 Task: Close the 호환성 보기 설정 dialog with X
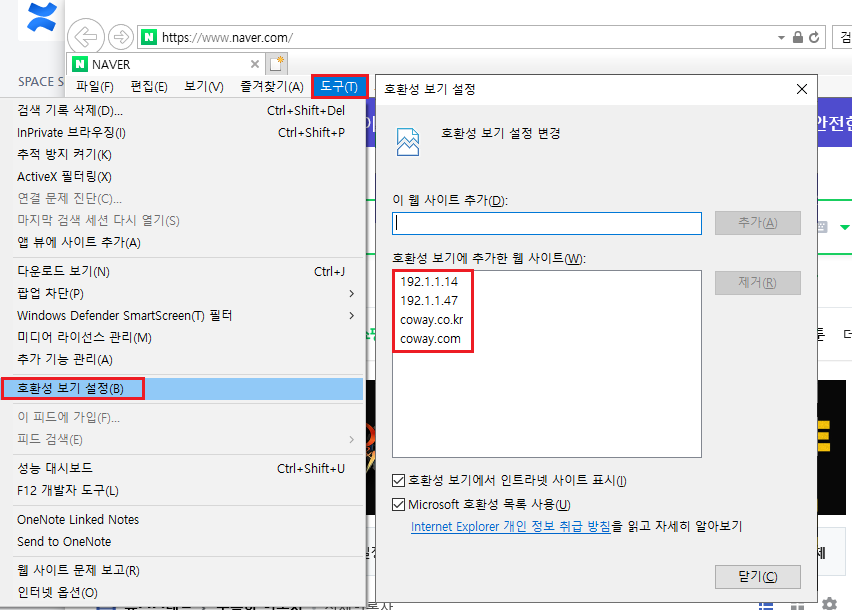tap(801, 89)
